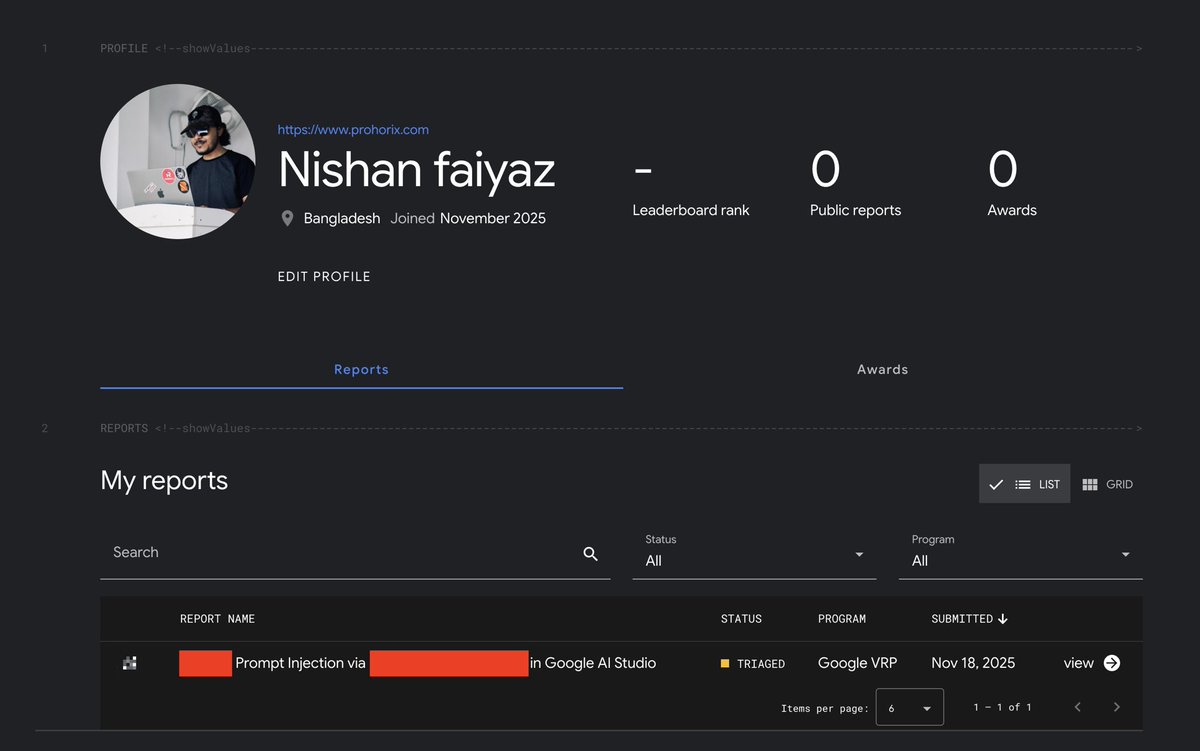Click EDIT PROFILE

(323, 276)
